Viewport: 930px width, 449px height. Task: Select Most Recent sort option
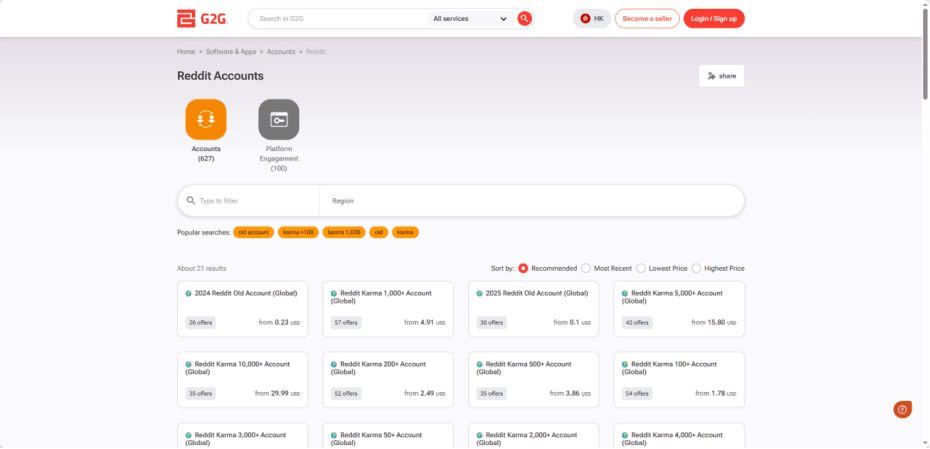(586, 268)
